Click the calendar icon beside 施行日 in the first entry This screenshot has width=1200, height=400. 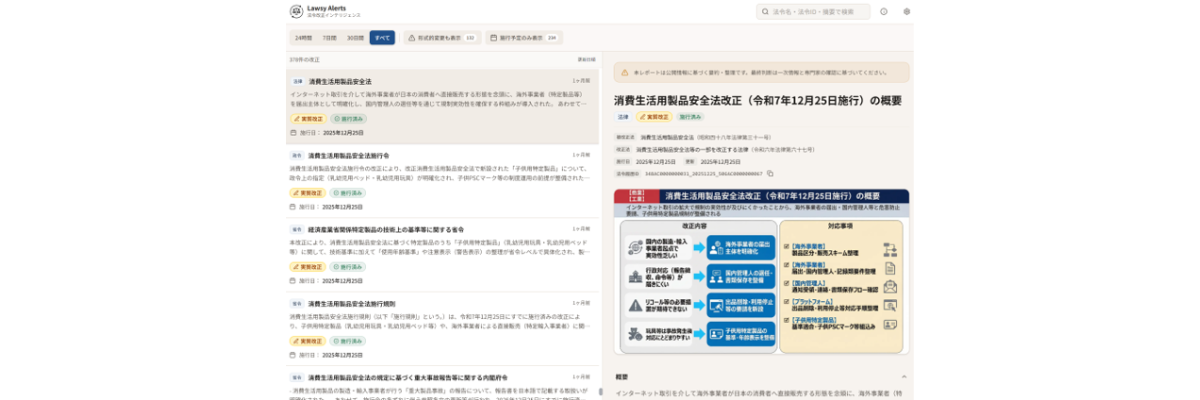tap(293, 132)
